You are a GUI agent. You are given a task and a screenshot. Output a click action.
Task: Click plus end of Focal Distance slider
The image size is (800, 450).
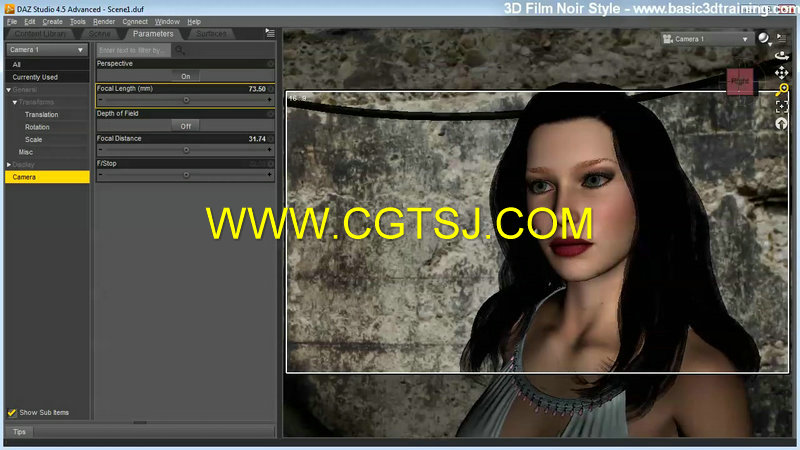269,150
